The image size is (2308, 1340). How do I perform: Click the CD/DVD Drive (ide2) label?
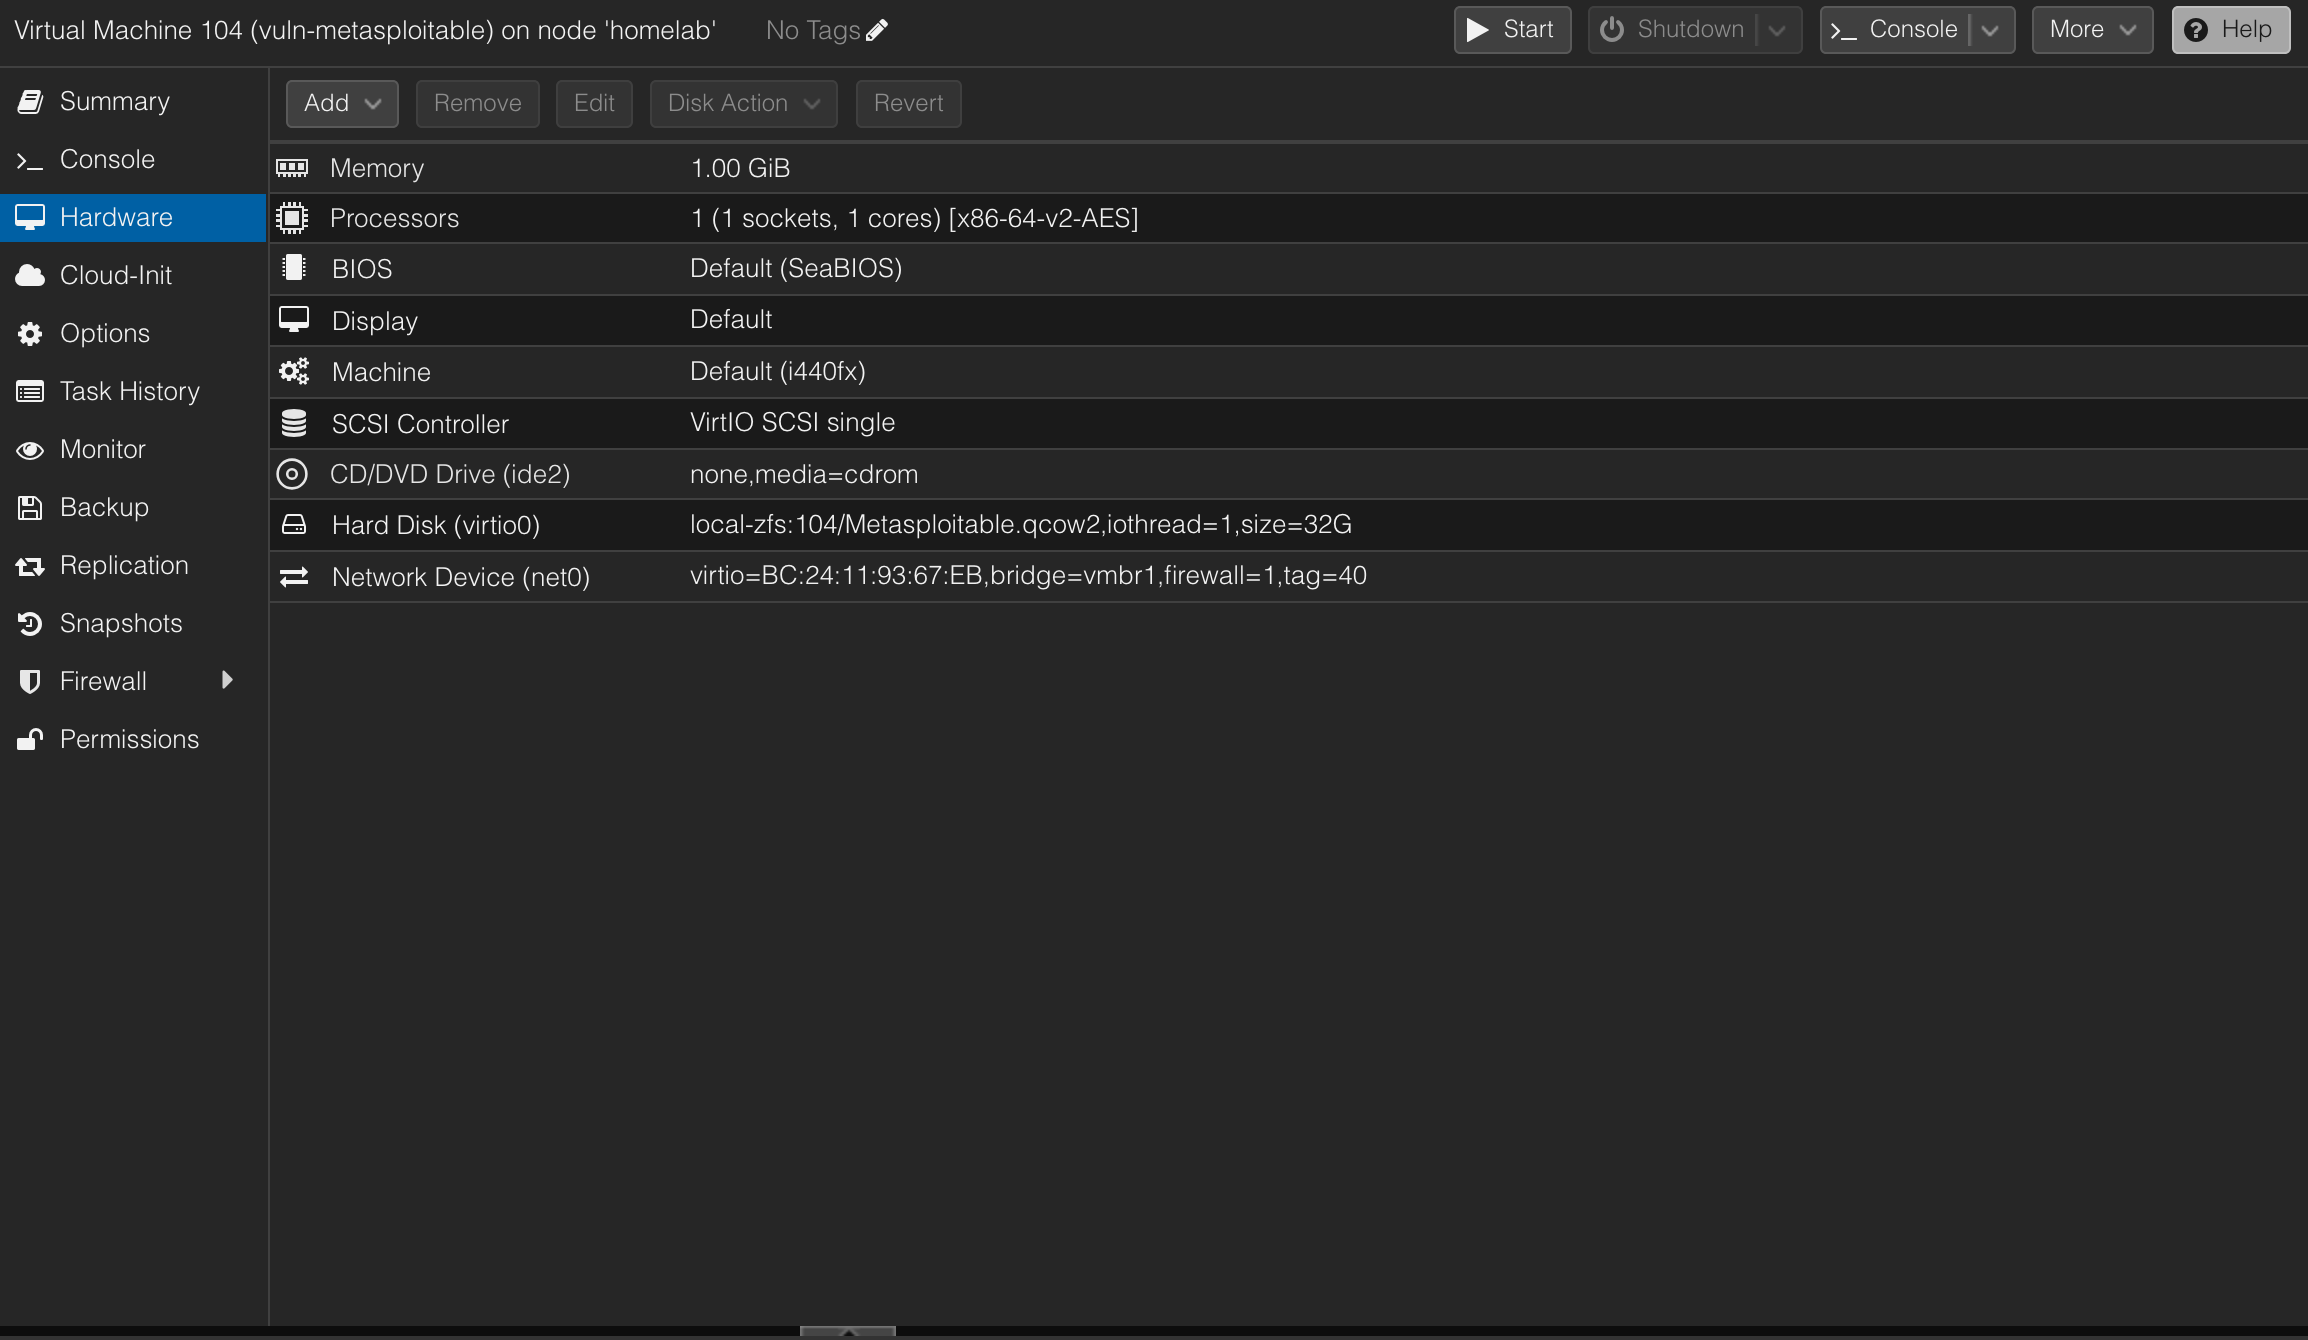point(450,474)
